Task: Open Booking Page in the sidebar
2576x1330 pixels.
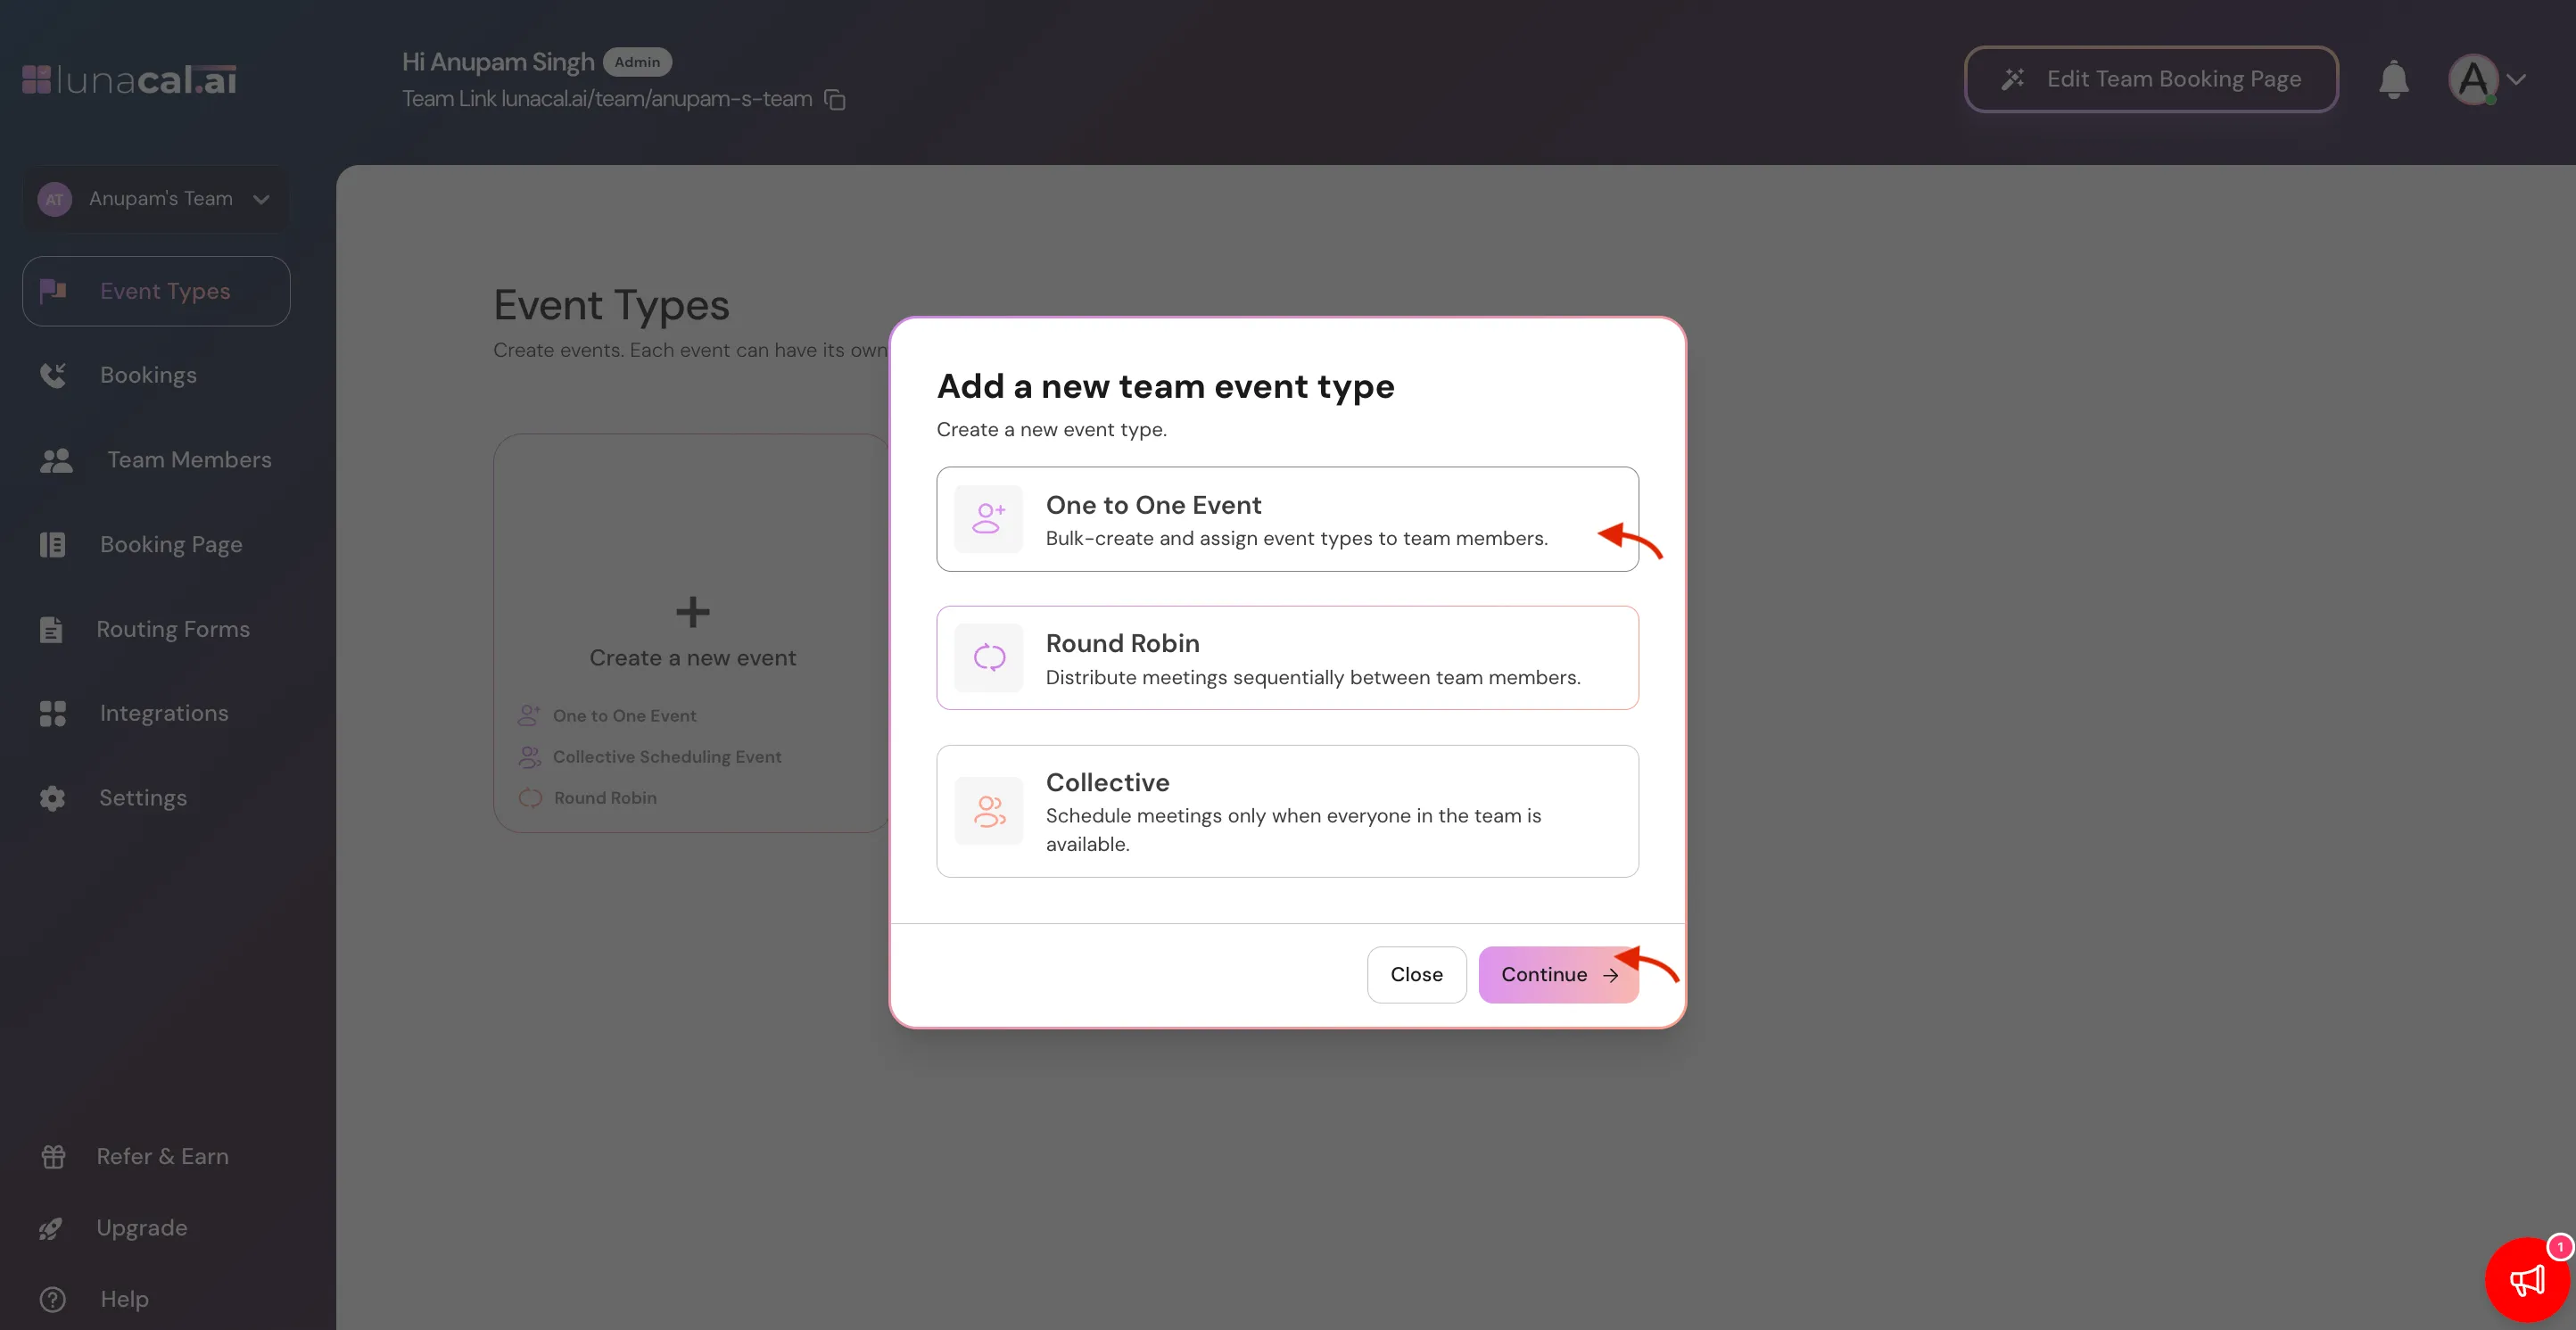Action: click(x=170, y=545)
